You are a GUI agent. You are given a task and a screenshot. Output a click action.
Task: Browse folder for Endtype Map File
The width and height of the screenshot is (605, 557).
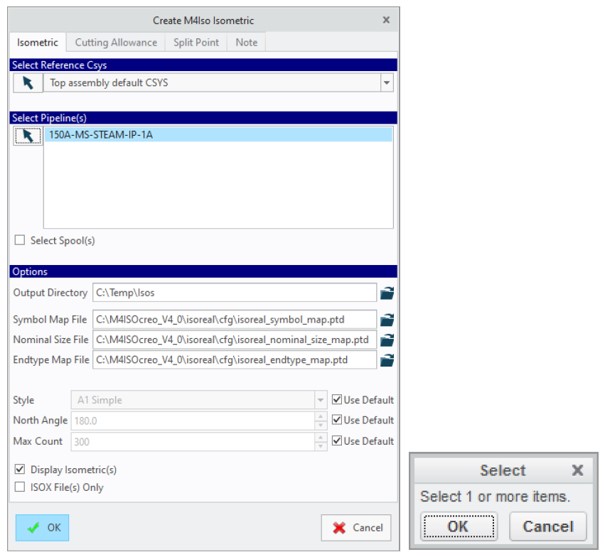coord(387,360)
